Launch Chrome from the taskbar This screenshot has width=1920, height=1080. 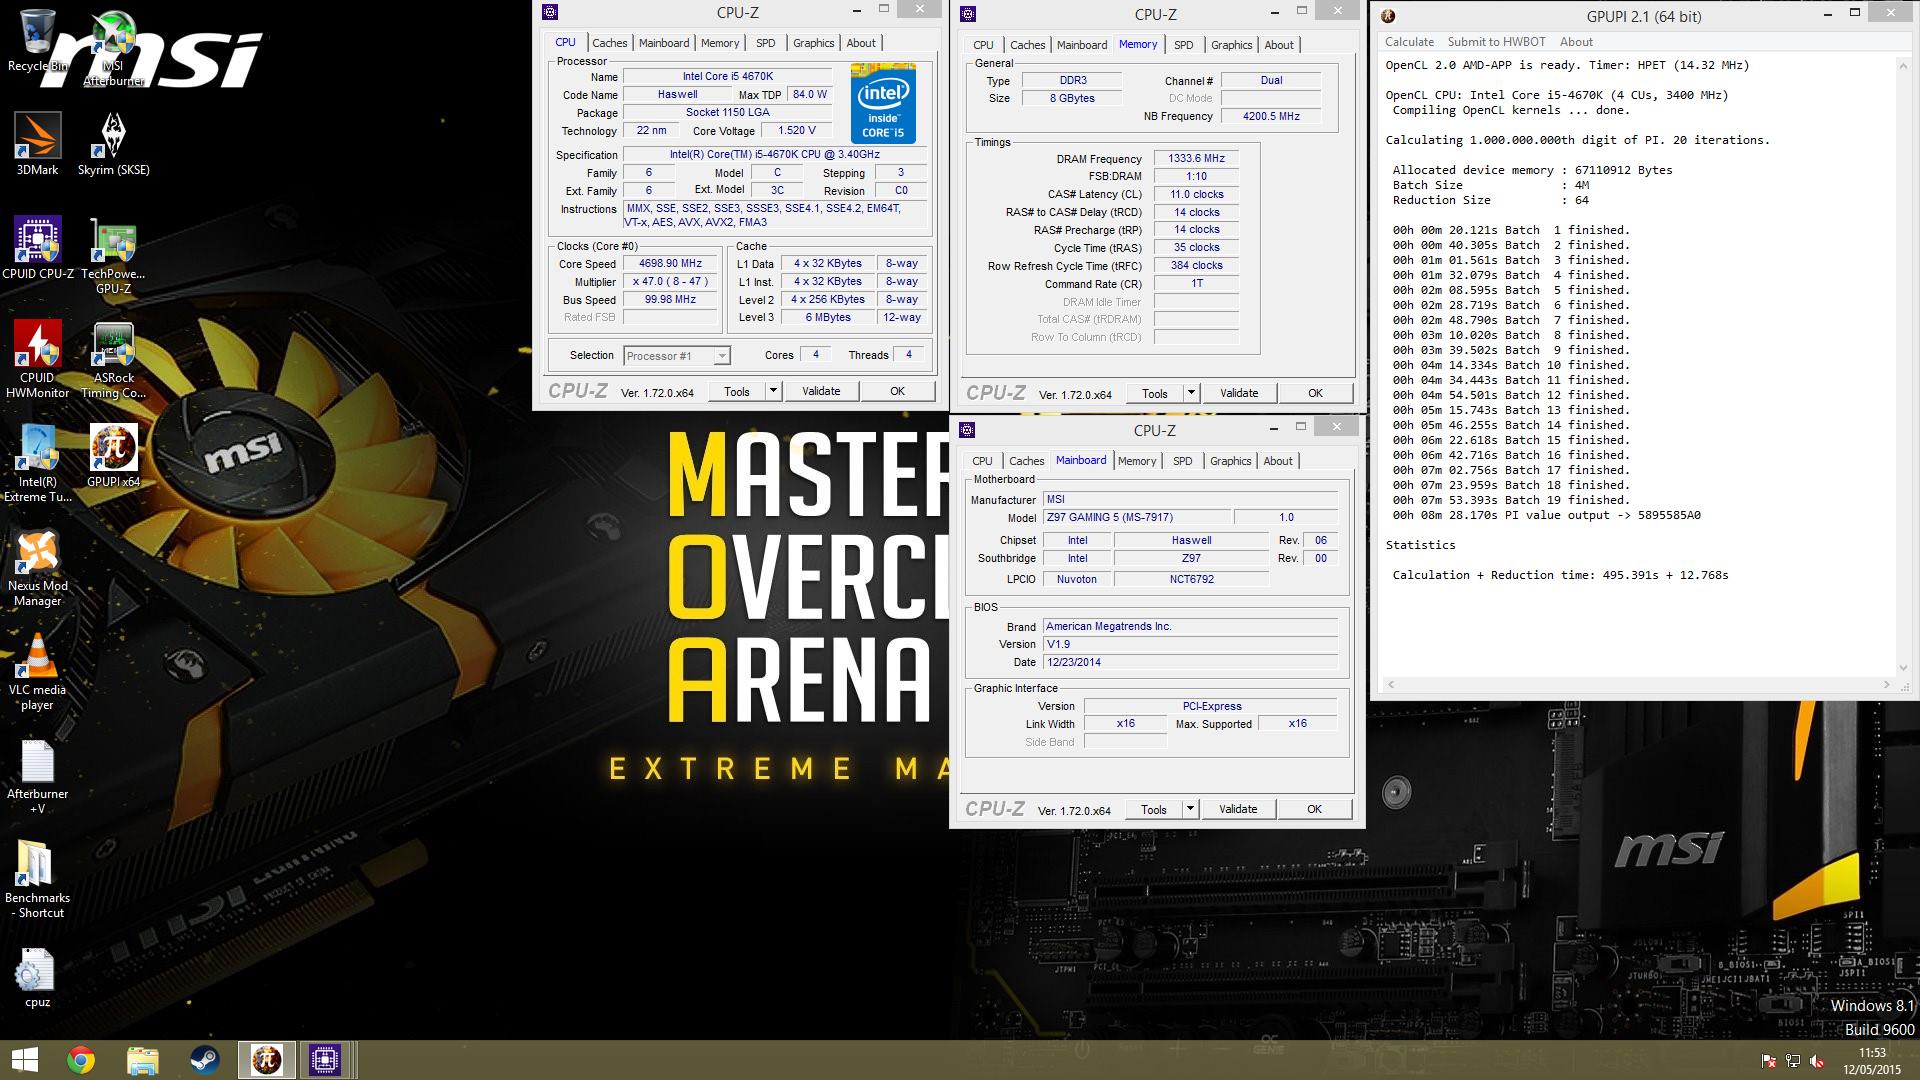click(81, 1060)
